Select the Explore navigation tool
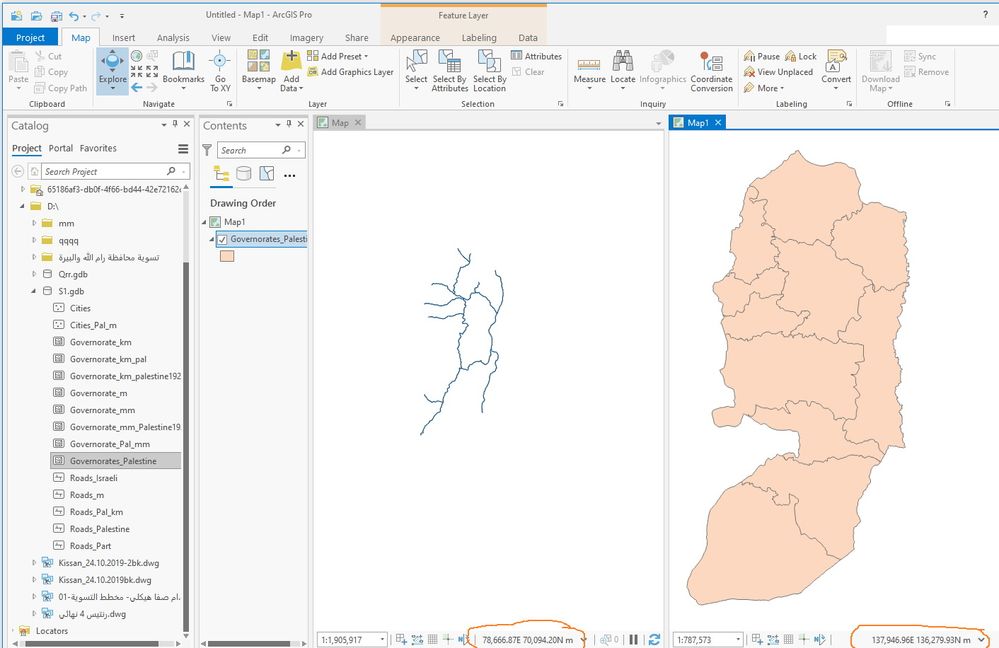The height and width of the screenshot is (648, 999). (112, 70)
